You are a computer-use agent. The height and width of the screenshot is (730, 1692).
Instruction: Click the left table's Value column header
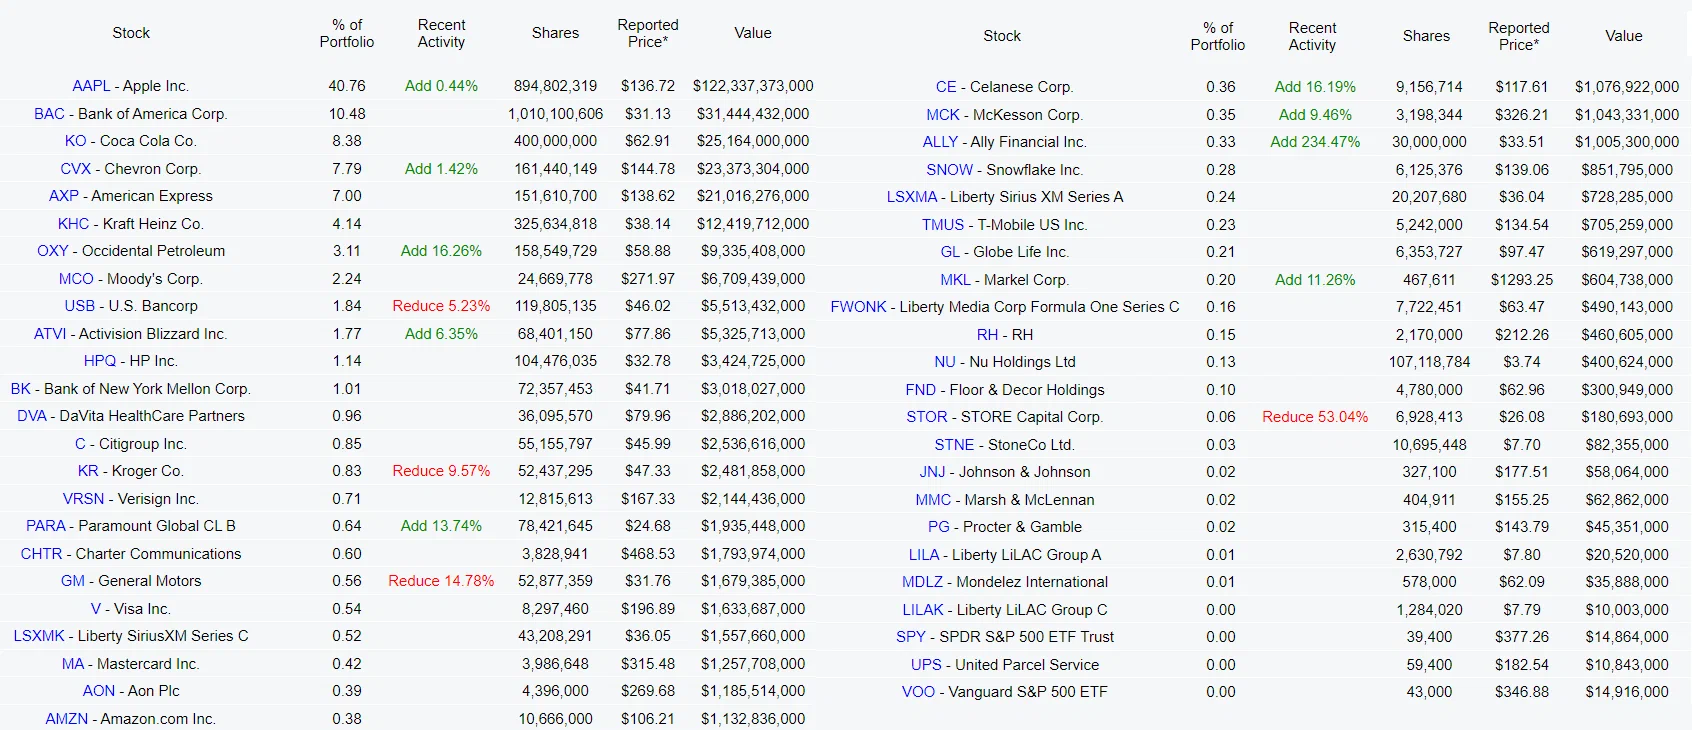tap(752, 33)
